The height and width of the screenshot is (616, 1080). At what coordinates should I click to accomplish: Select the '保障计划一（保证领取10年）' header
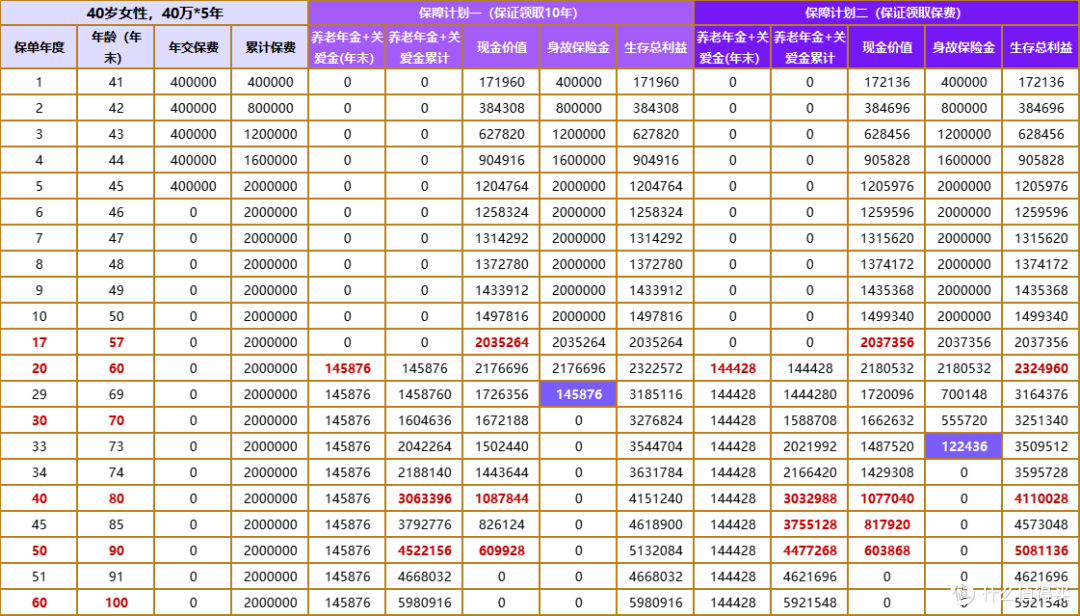click(501, 13)
